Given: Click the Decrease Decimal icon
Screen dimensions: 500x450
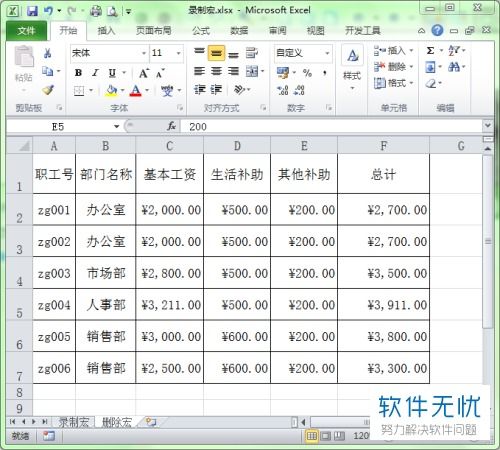Looking at the screenshot, I should click(299, 90).
